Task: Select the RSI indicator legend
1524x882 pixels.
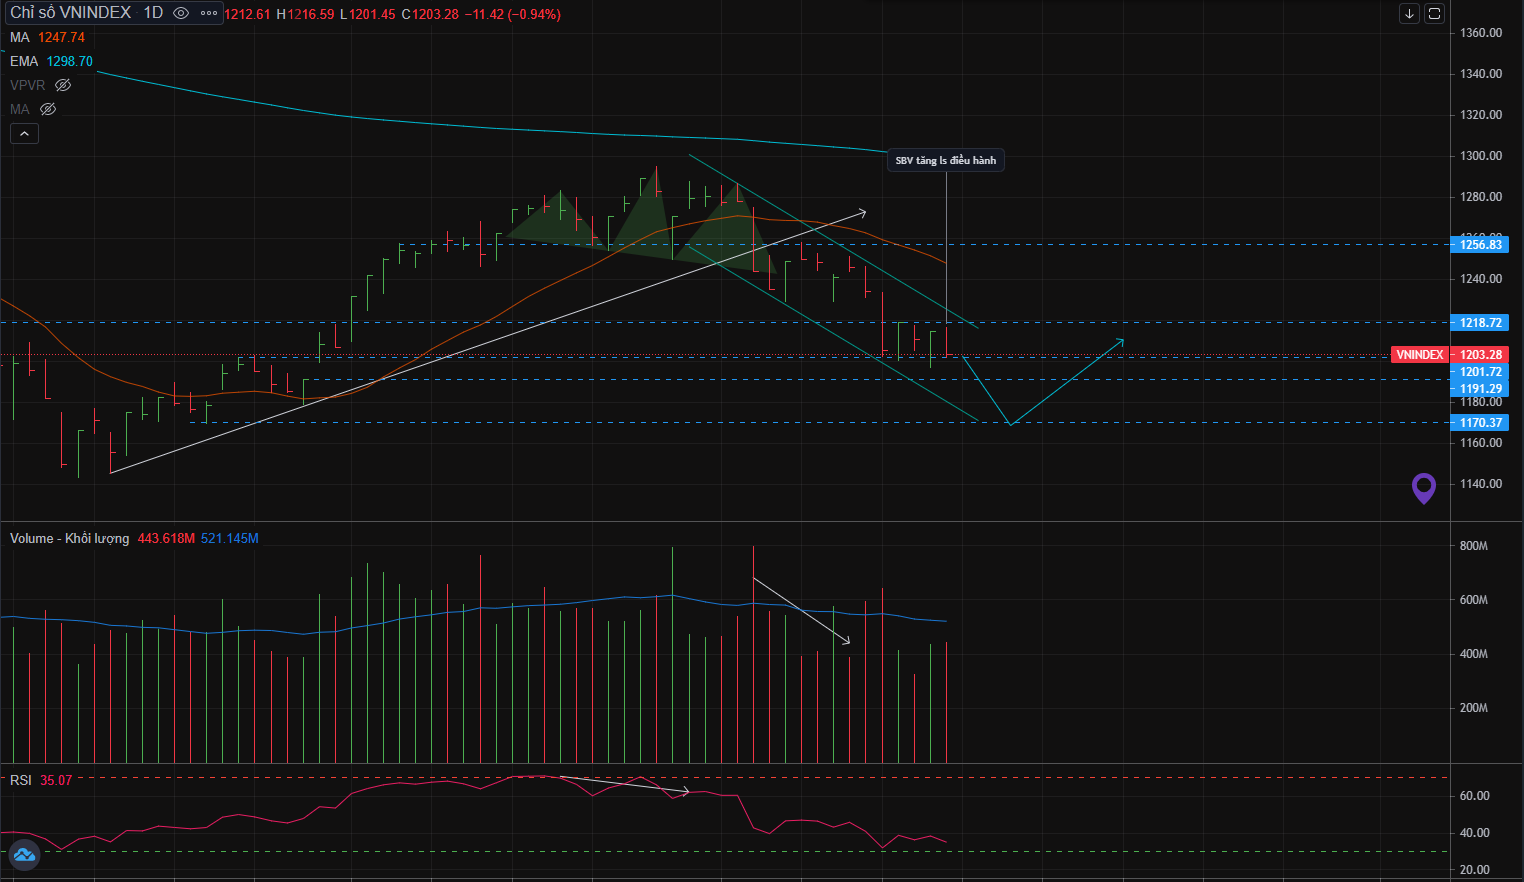Action: click(21, 780)
